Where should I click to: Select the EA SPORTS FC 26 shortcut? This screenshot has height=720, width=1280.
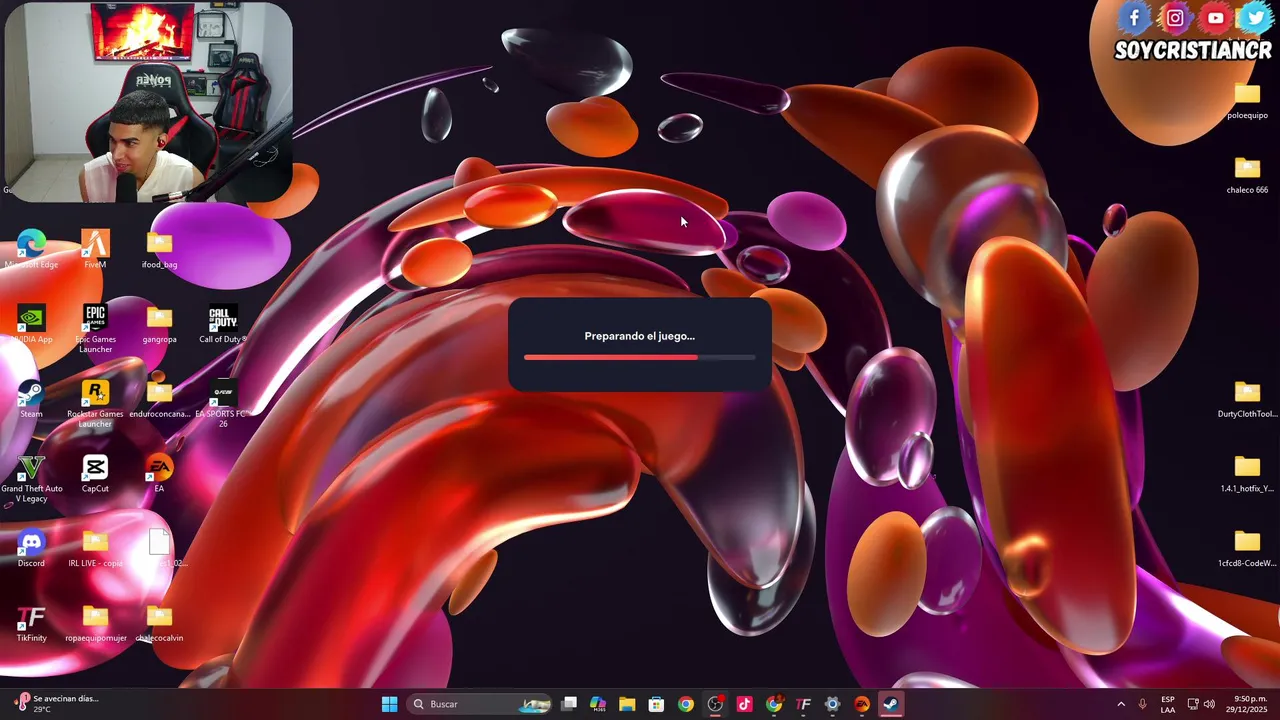(x=223, y=403)
